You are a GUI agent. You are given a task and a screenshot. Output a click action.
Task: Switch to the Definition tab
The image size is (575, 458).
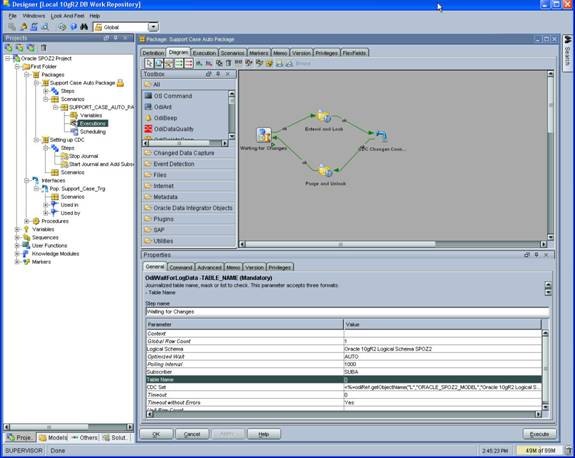[153, 53]
